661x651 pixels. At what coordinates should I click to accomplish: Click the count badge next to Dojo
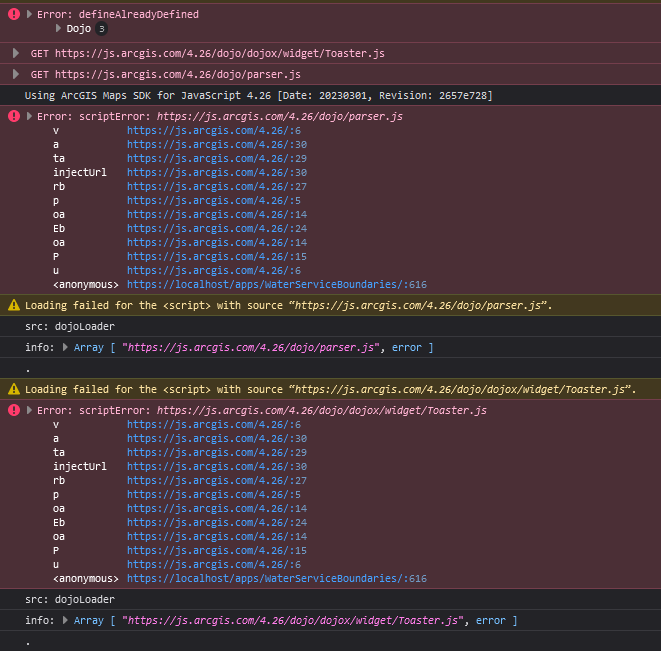pos(102,29)
